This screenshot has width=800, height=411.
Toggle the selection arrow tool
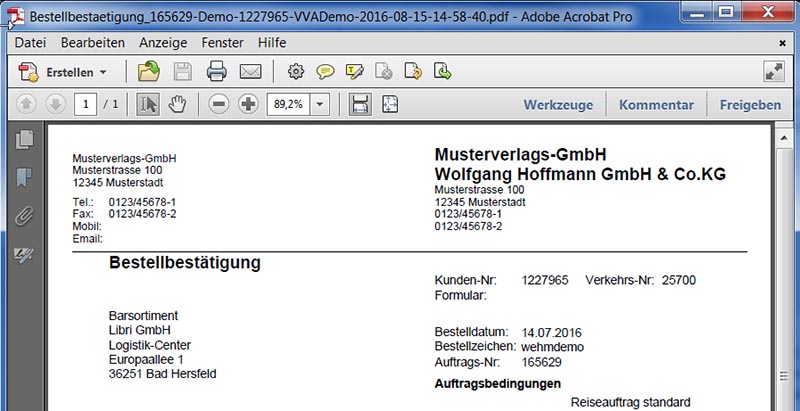pos(148,105)
